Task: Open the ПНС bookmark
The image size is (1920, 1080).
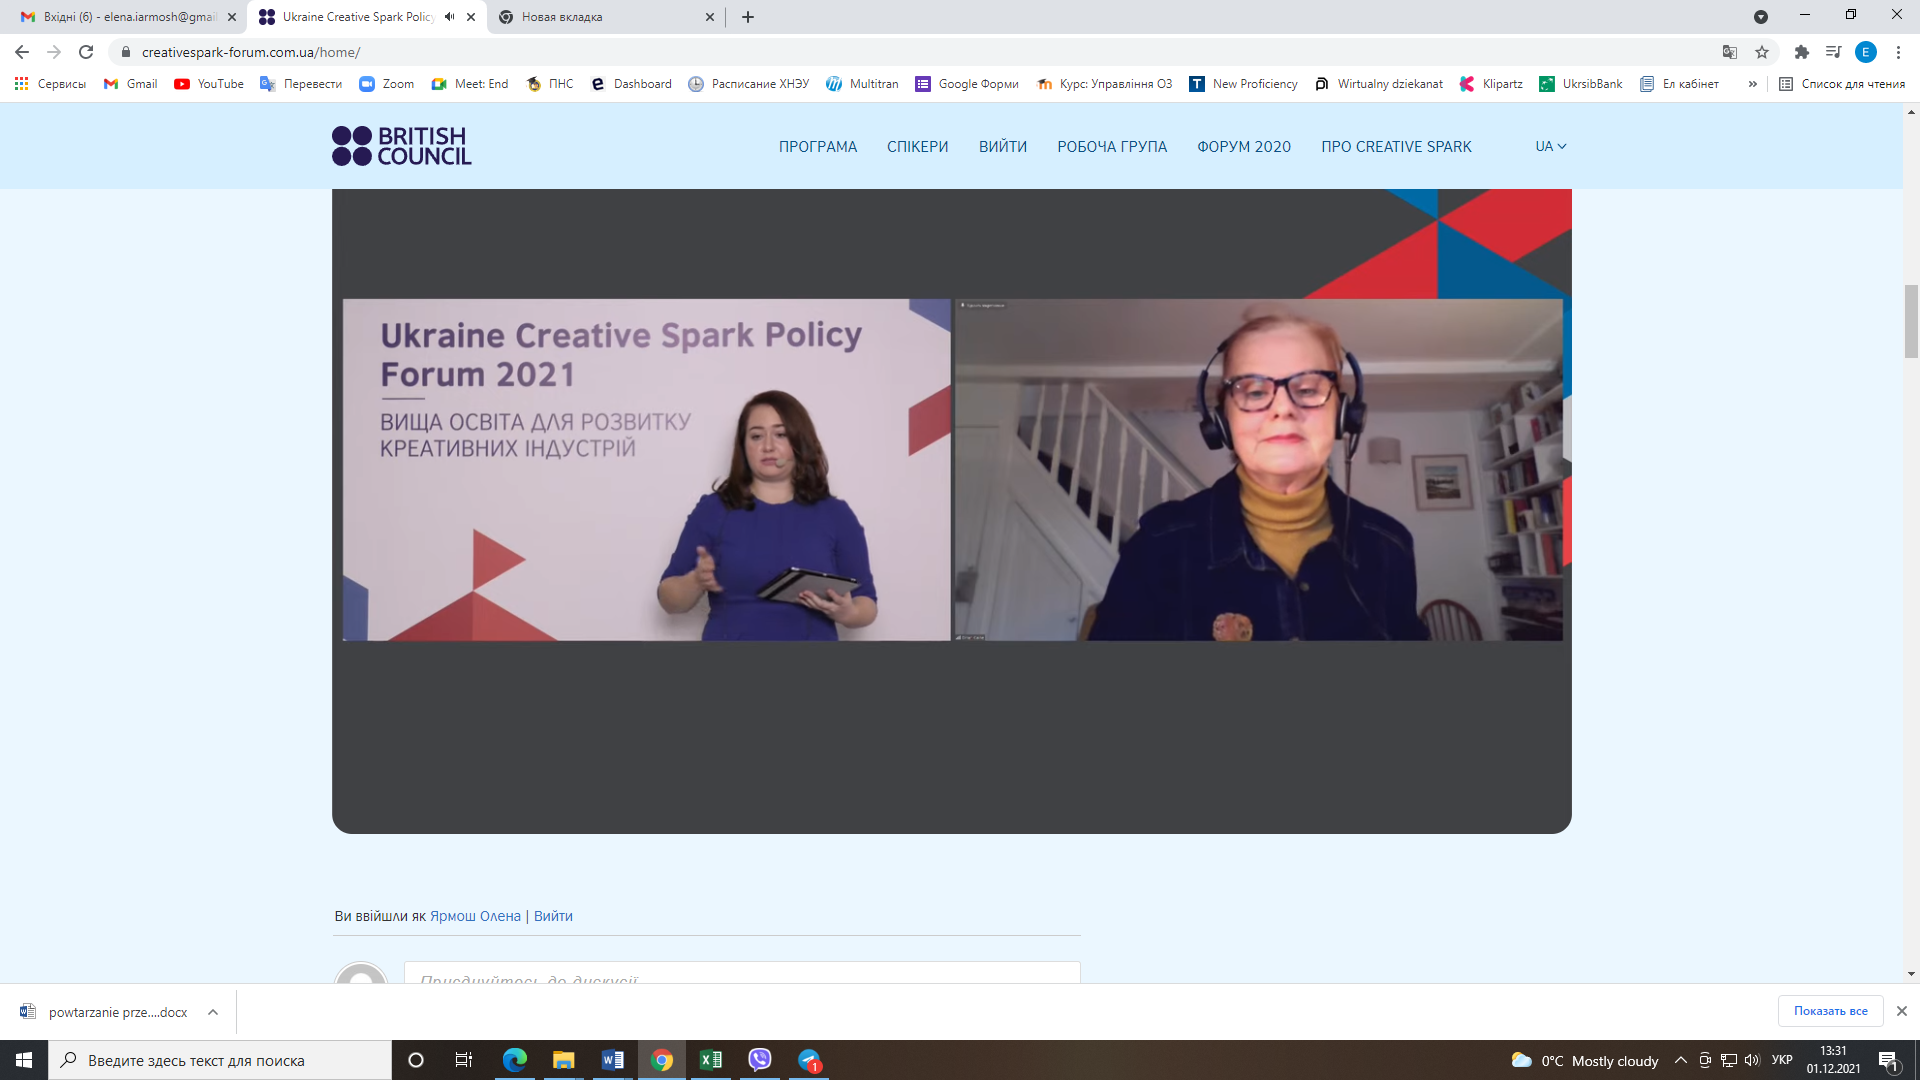Action: [550, 84]
